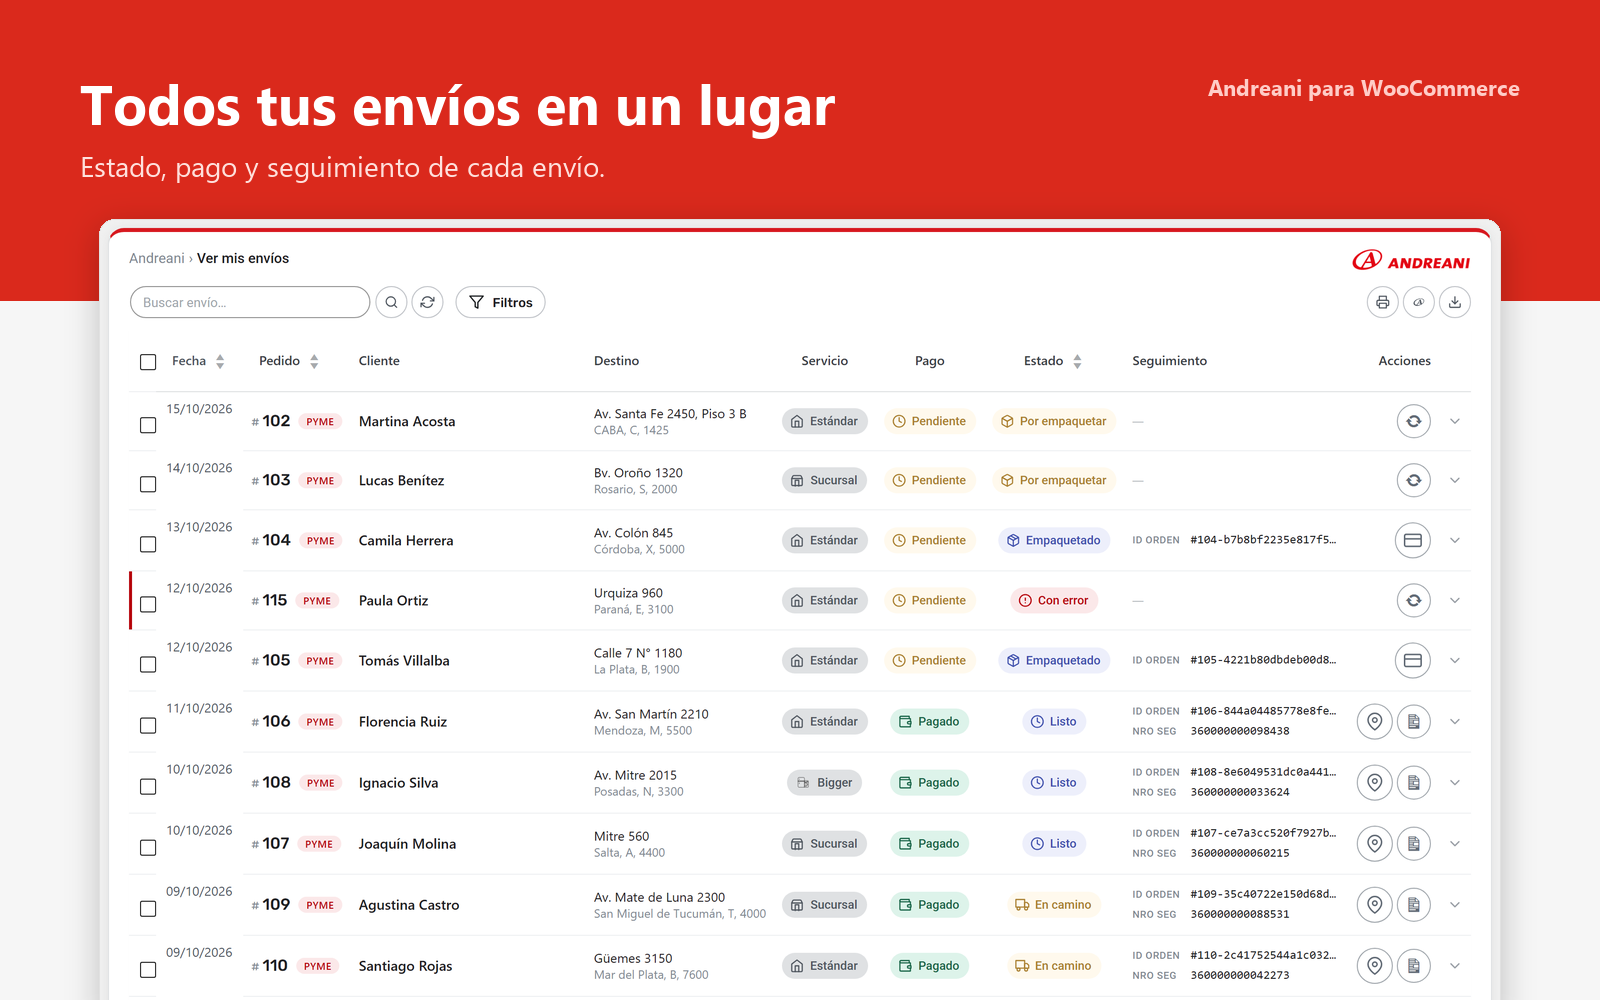This screenshot has width=1600, height=1000.
Task: Click the search magnifier icon button
Action: 391,302
